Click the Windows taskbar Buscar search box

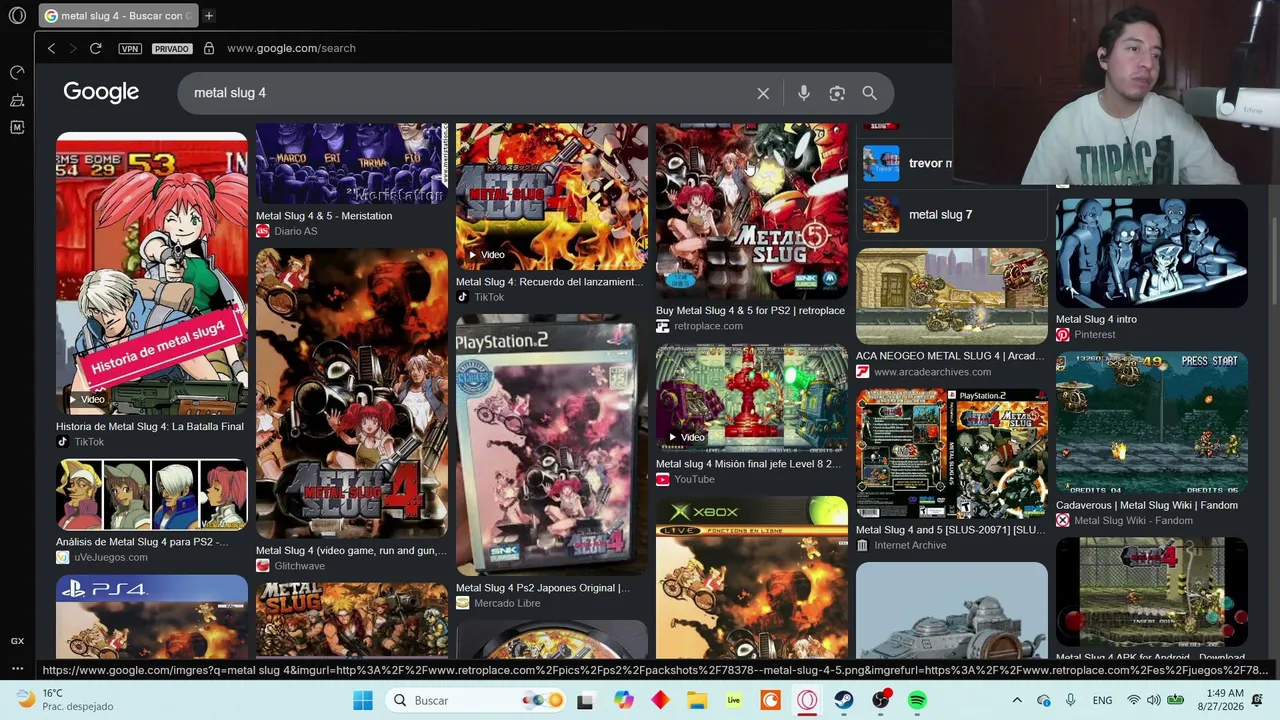(476, 700)
